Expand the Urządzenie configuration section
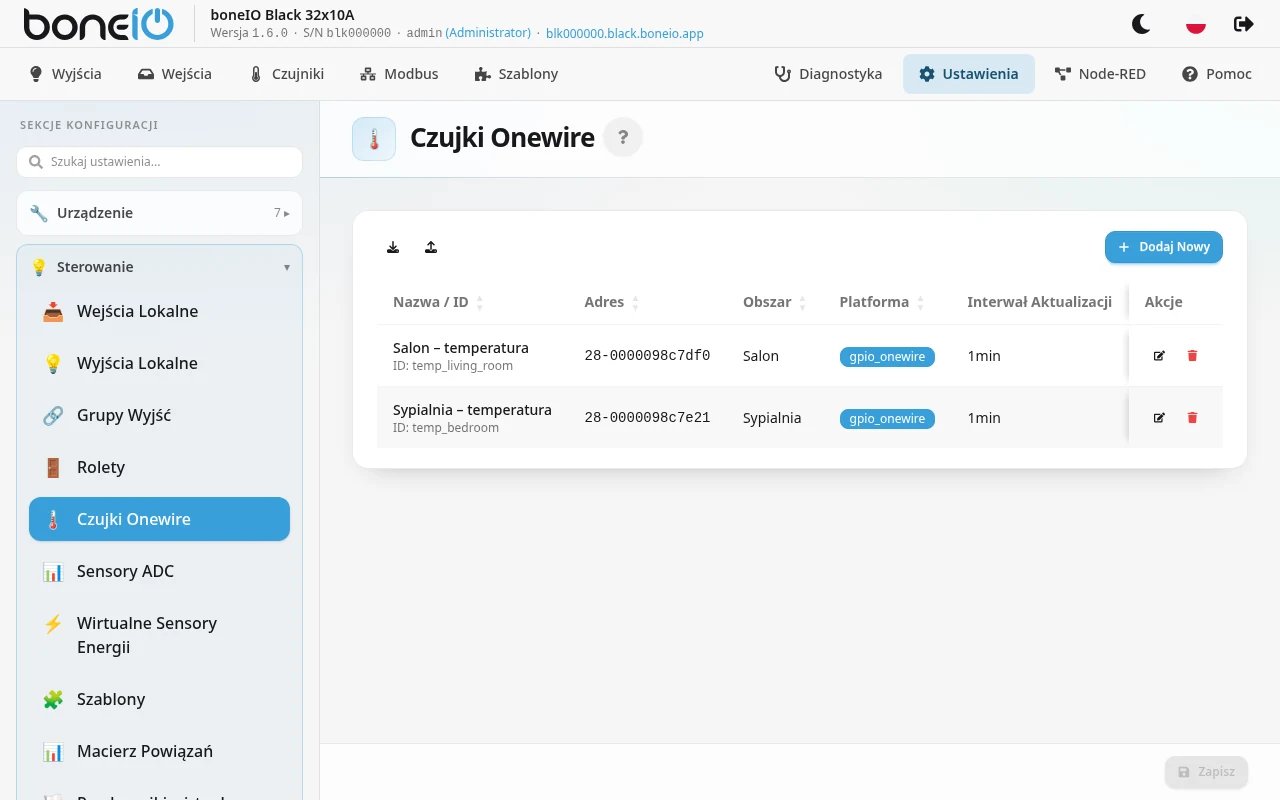The image size is (1280, 800). click(x=159, y=213)
